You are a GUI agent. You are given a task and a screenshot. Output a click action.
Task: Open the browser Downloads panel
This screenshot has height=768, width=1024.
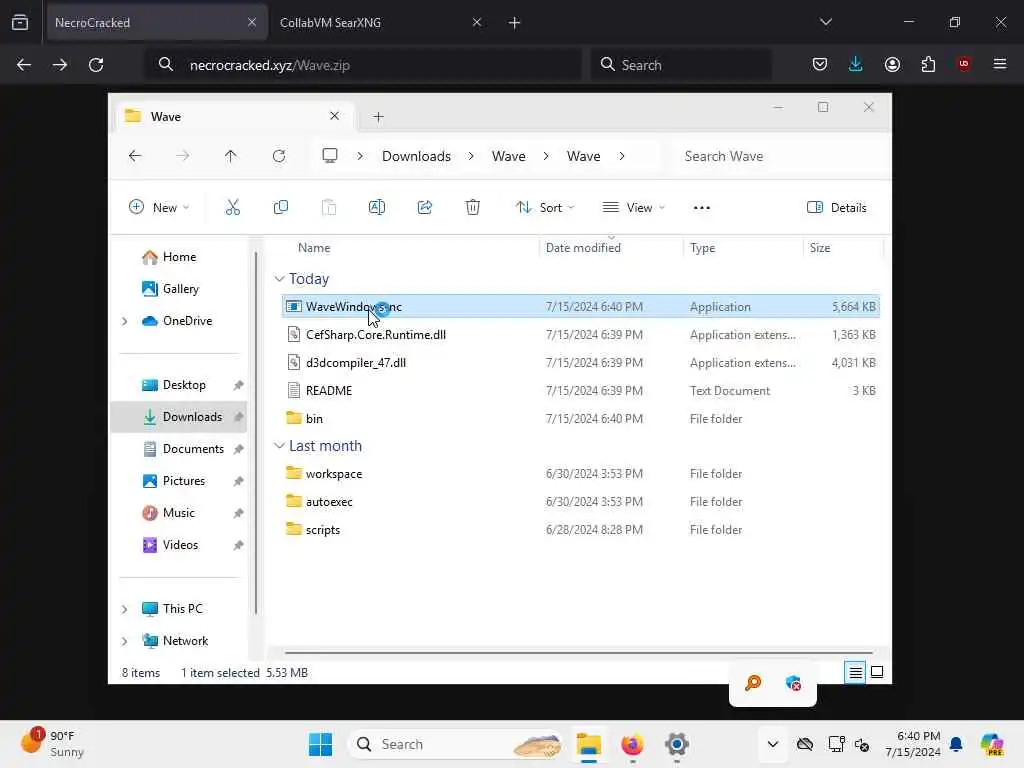click(x=856, y=64)
